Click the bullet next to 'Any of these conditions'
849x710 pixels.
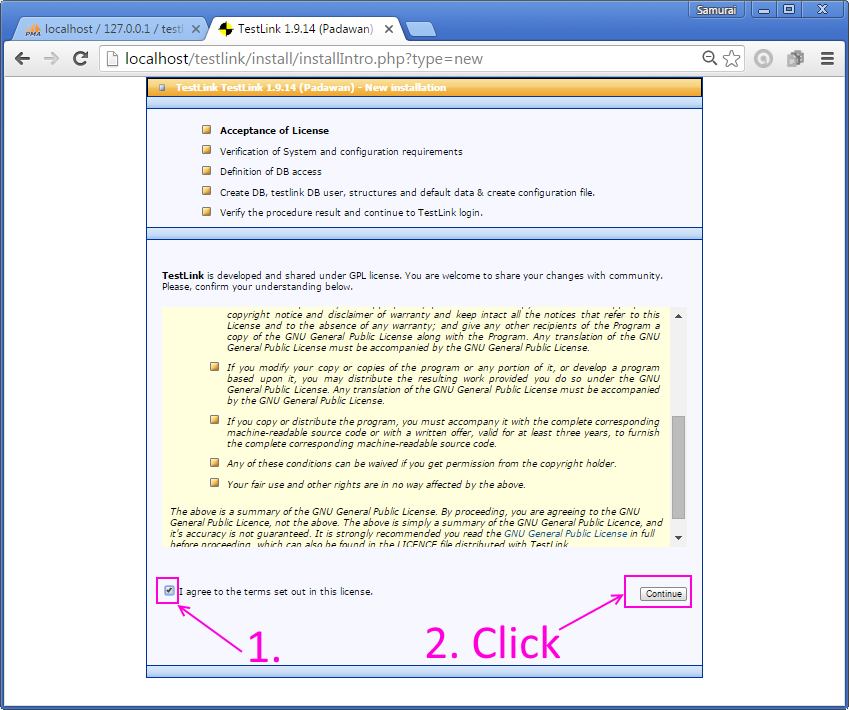point(214,463)
